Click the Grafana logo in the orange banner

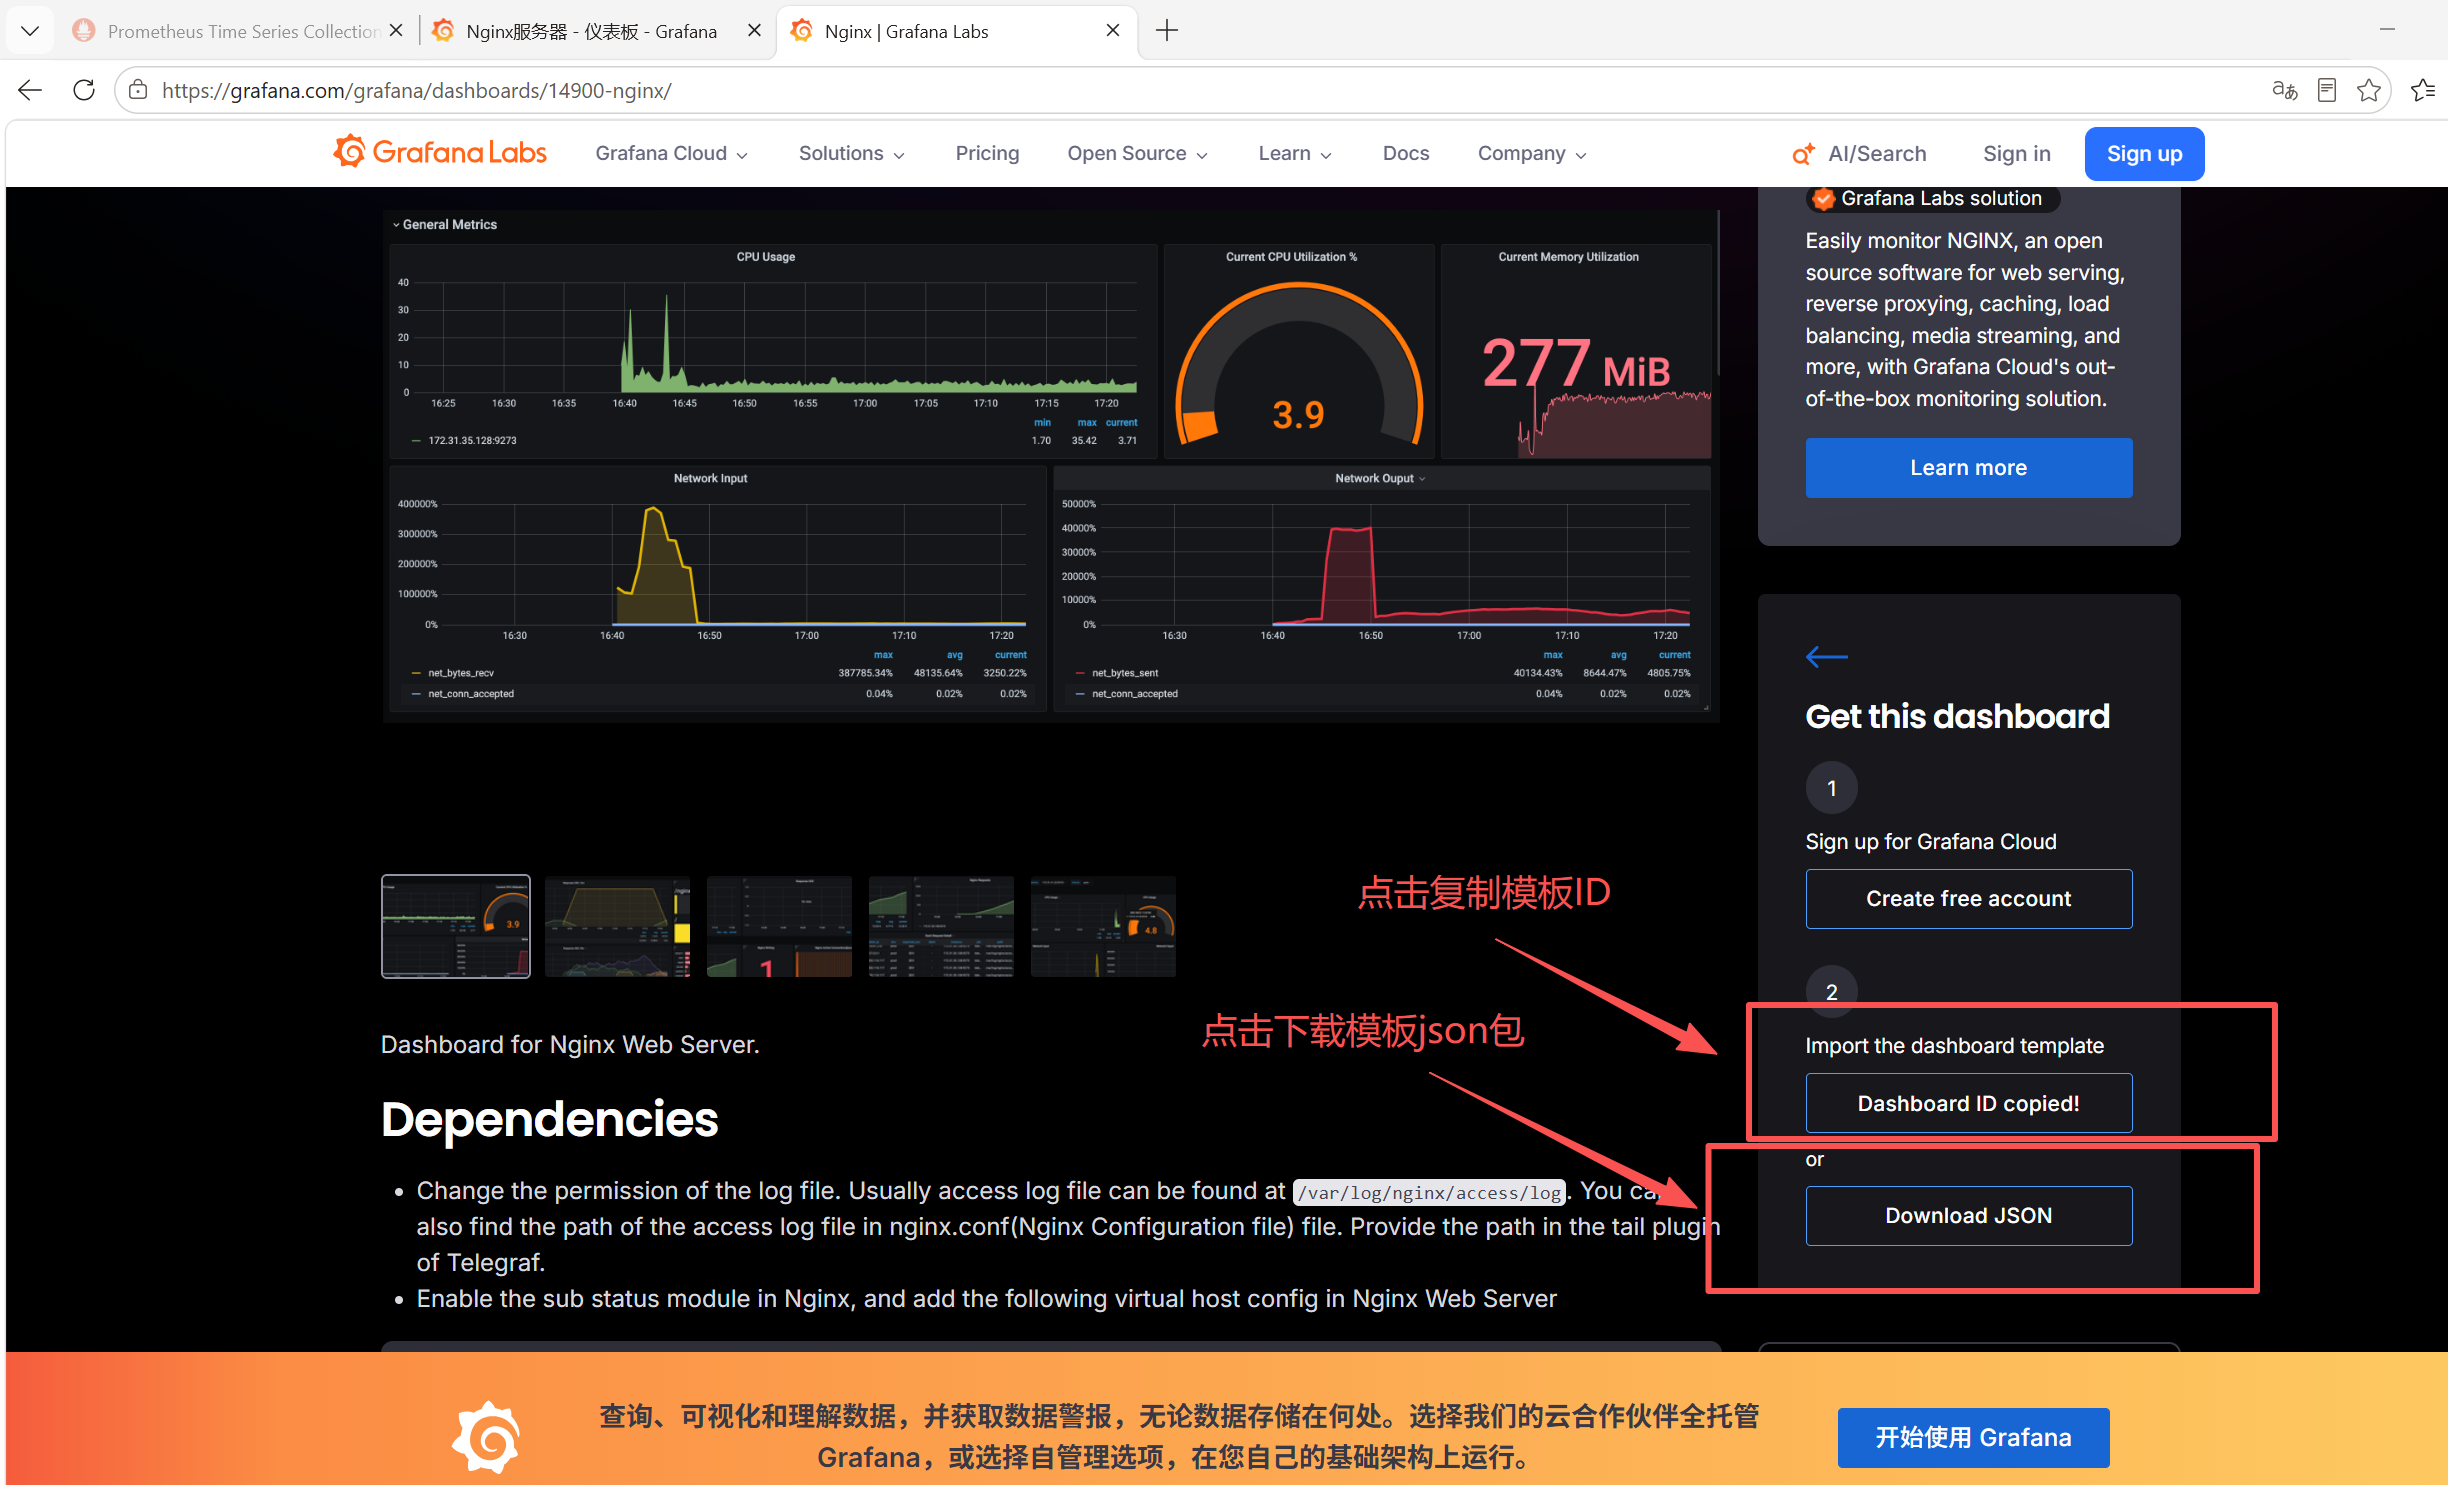pos(486,1437)
